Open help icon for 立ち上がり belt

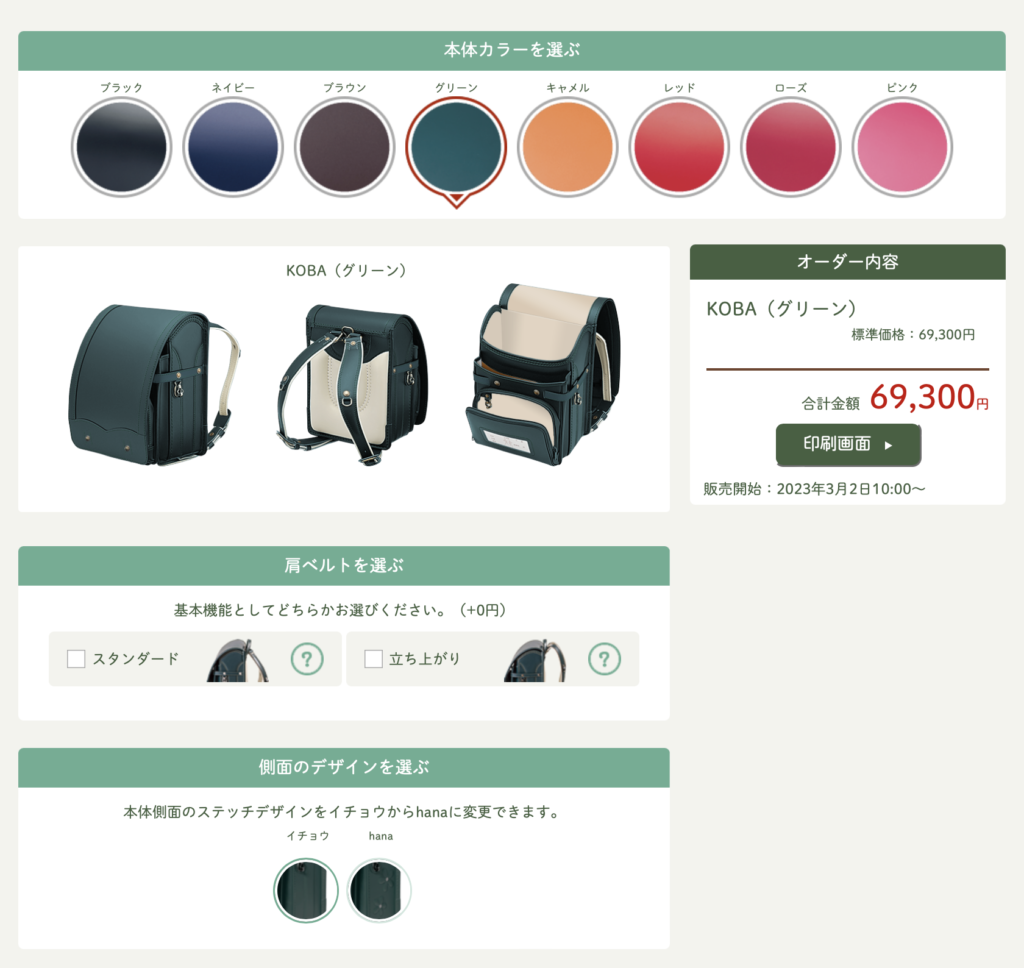click(x=604, y=659)
